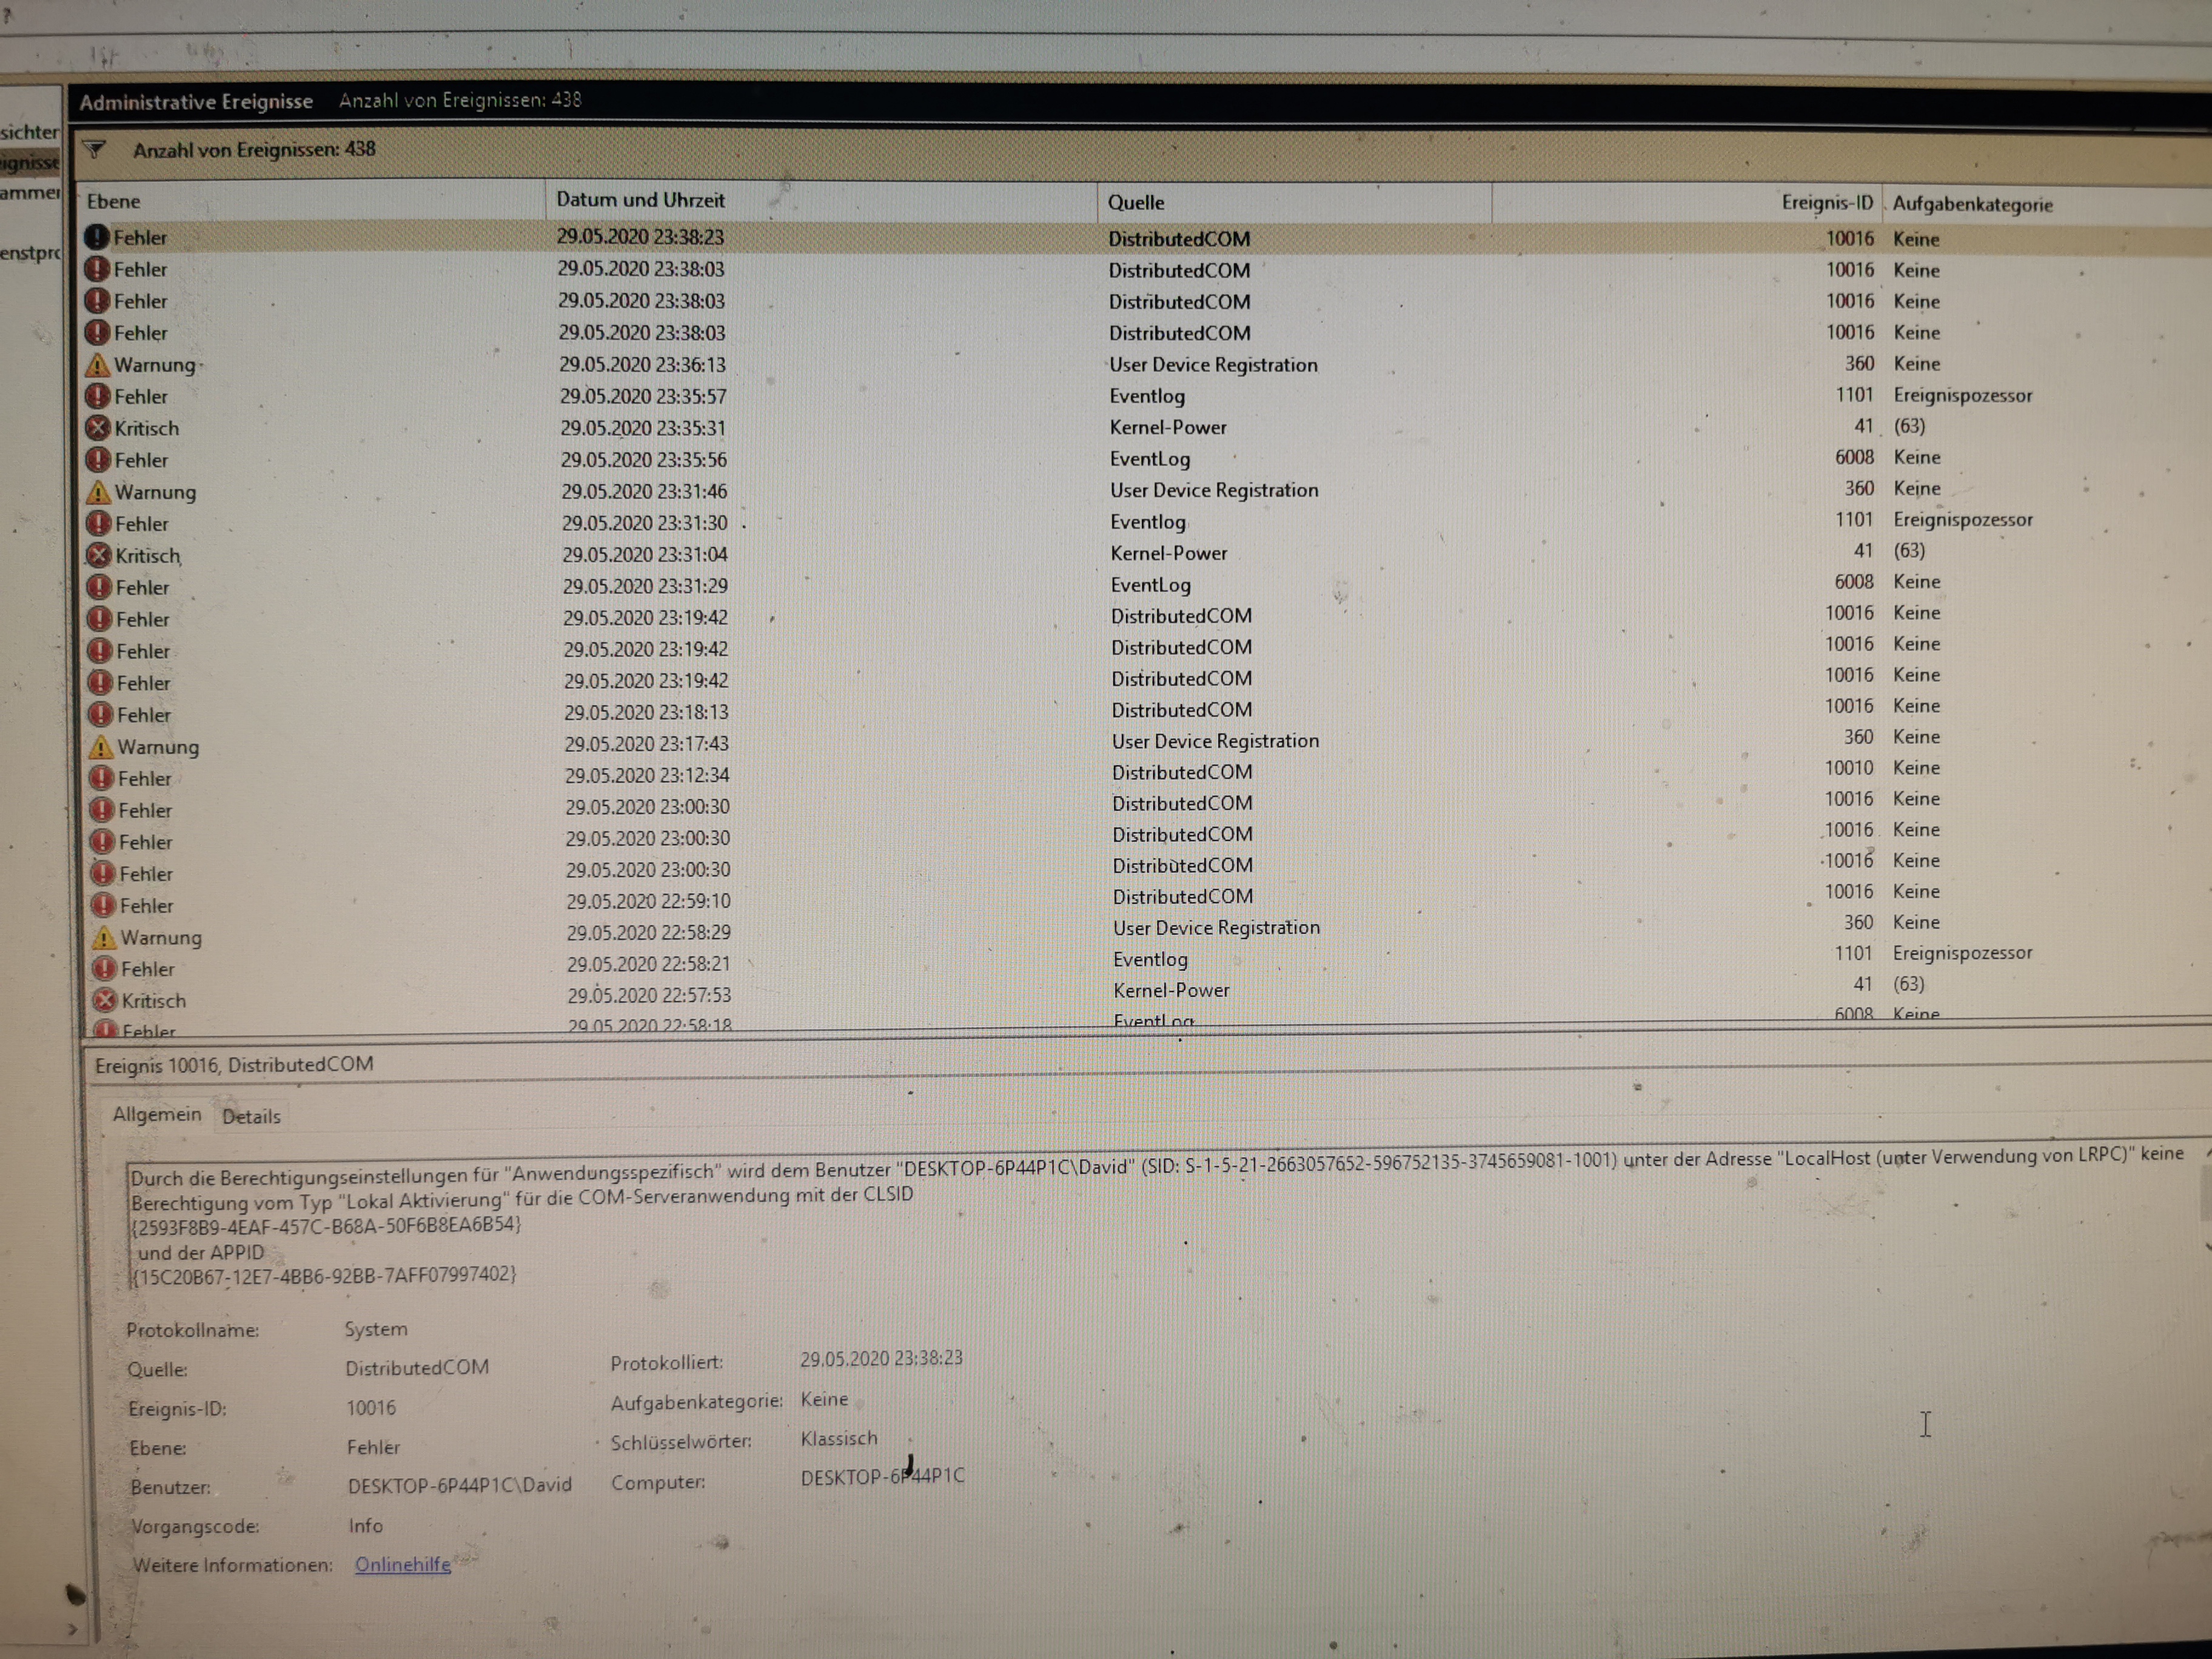Screen dimensions: 2212x1659
Task: Click error icon of Eventlog 1101 at 23:35:57
Action: [x=97, y=396]
